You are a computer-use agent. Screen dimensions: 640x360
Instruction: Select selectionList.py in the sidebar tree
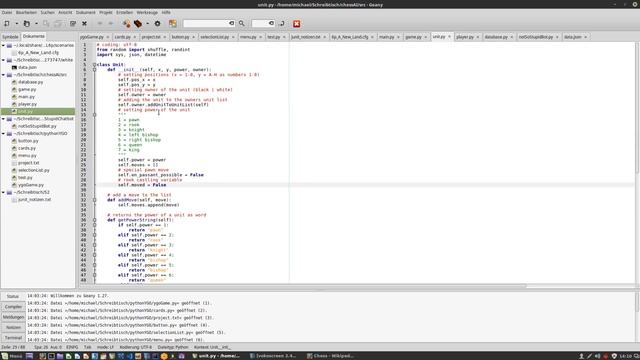tap(33, 170)
